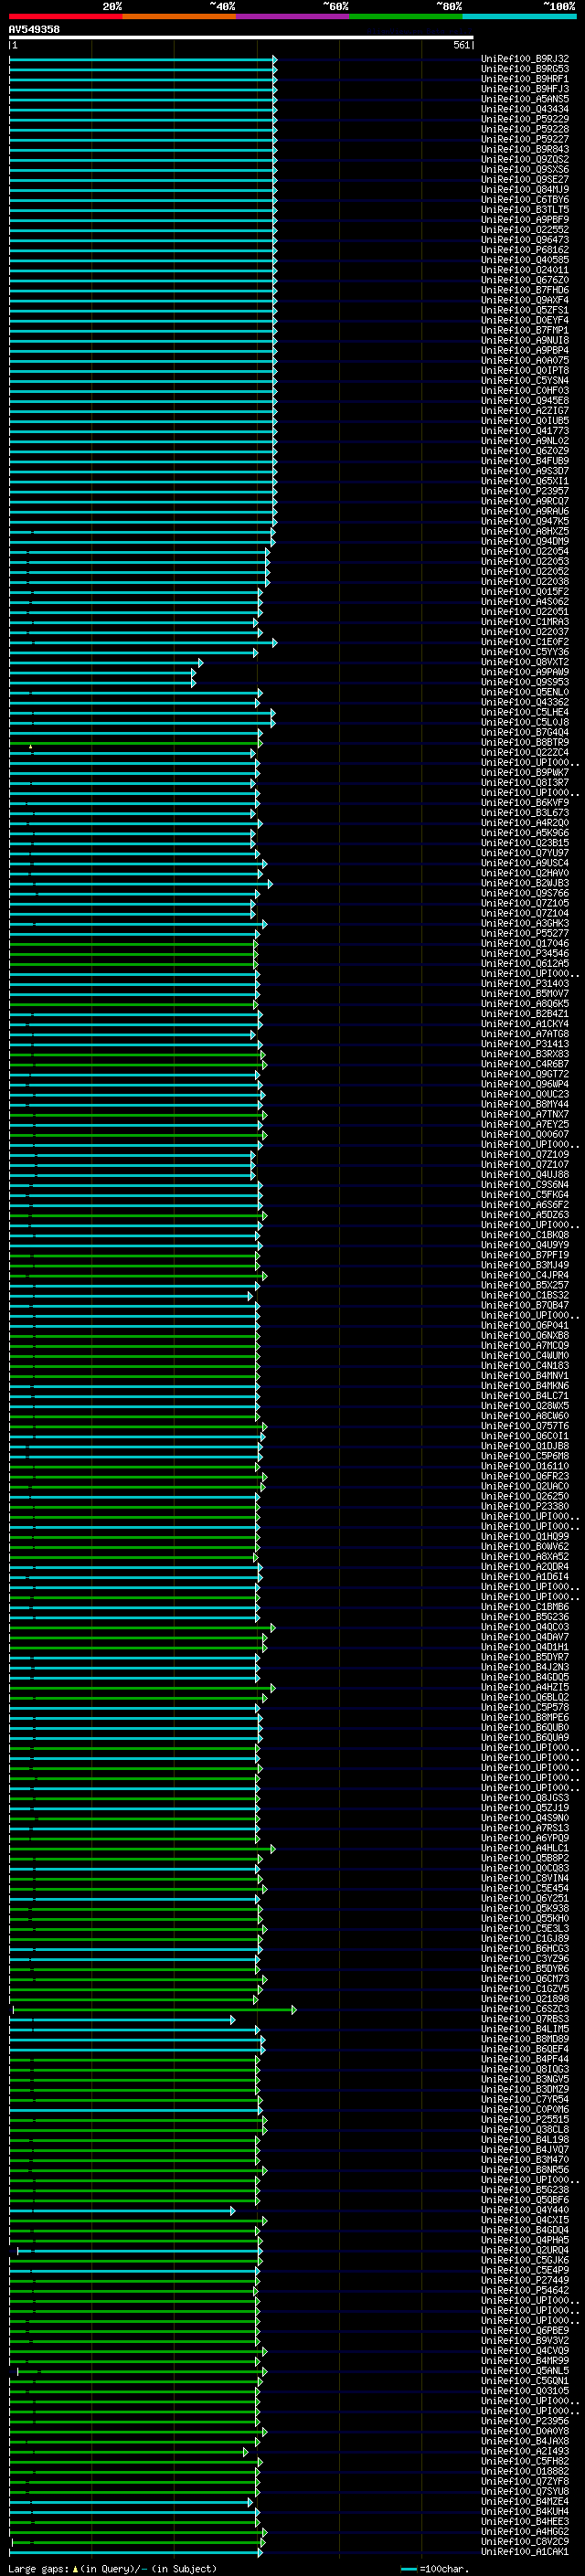
Task: Select hit UniRef100_P59228
Action: [x=525, y=129]
